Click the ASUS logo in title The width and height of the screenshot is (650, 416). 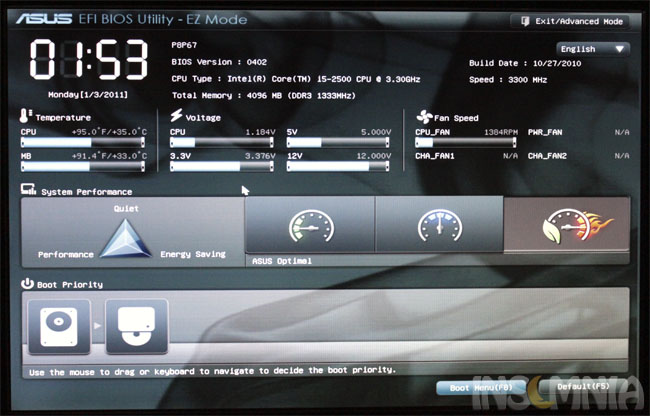click(x=44, y=19)
